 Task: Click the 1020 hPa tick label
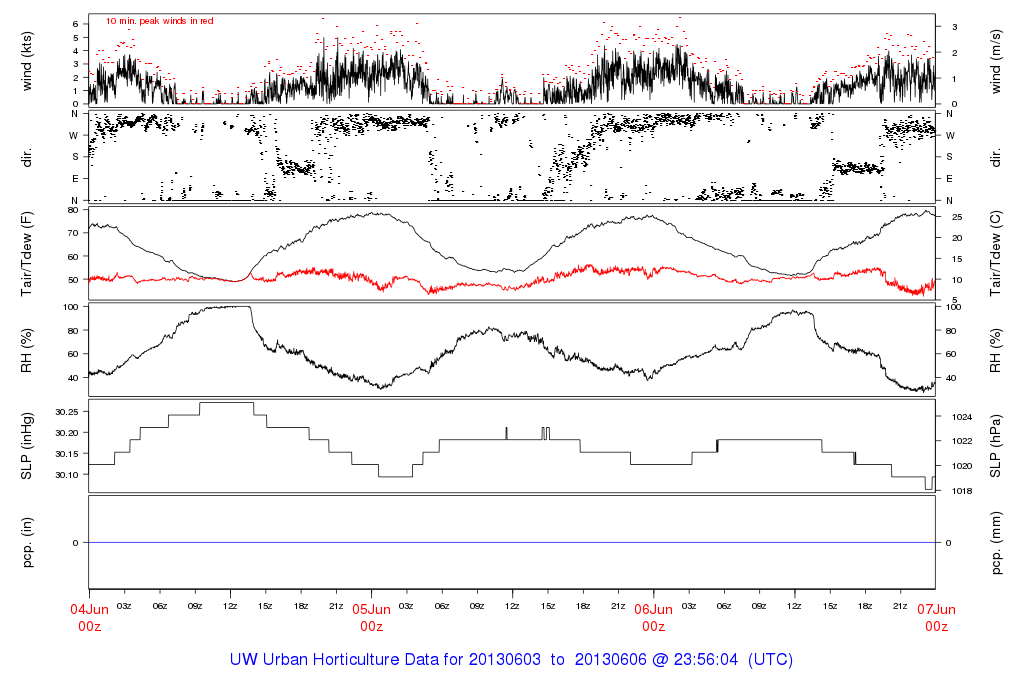point(962,466)
